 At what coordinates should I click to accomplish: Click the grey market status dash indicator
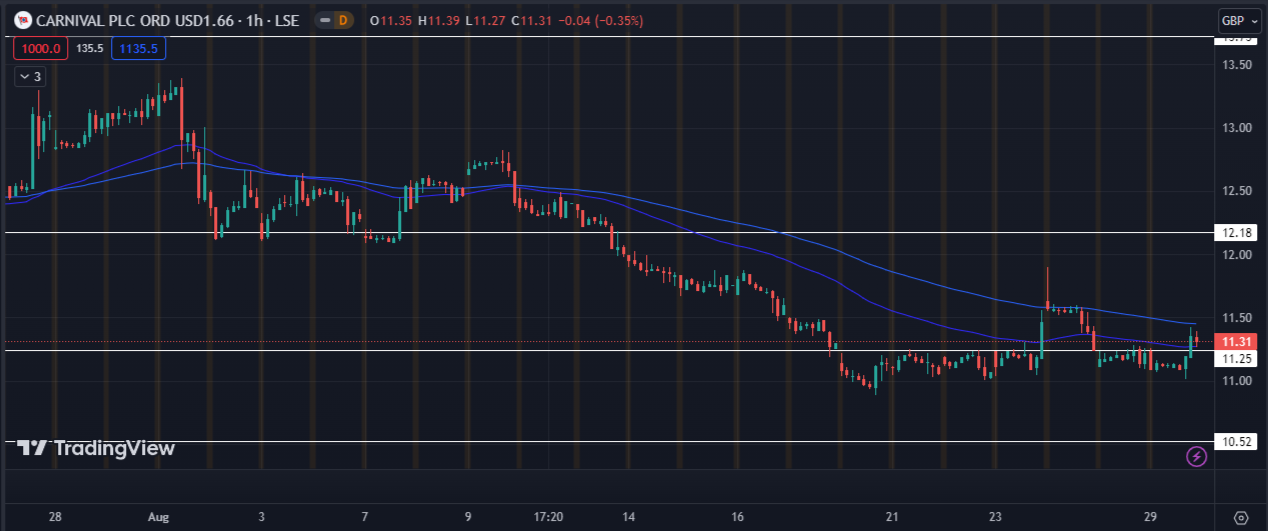coord(323,20)
